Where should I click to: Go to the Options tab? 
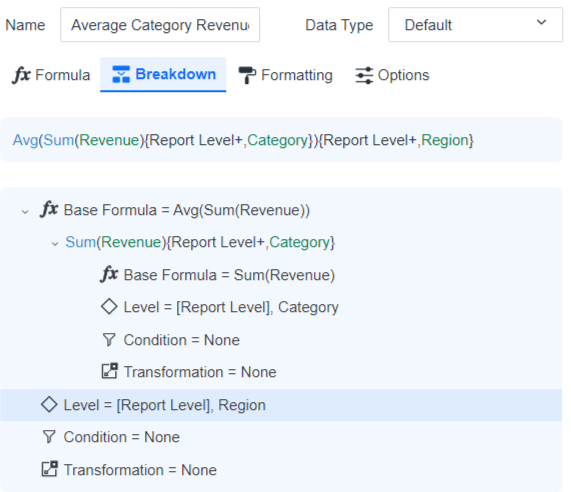[392, 75]
